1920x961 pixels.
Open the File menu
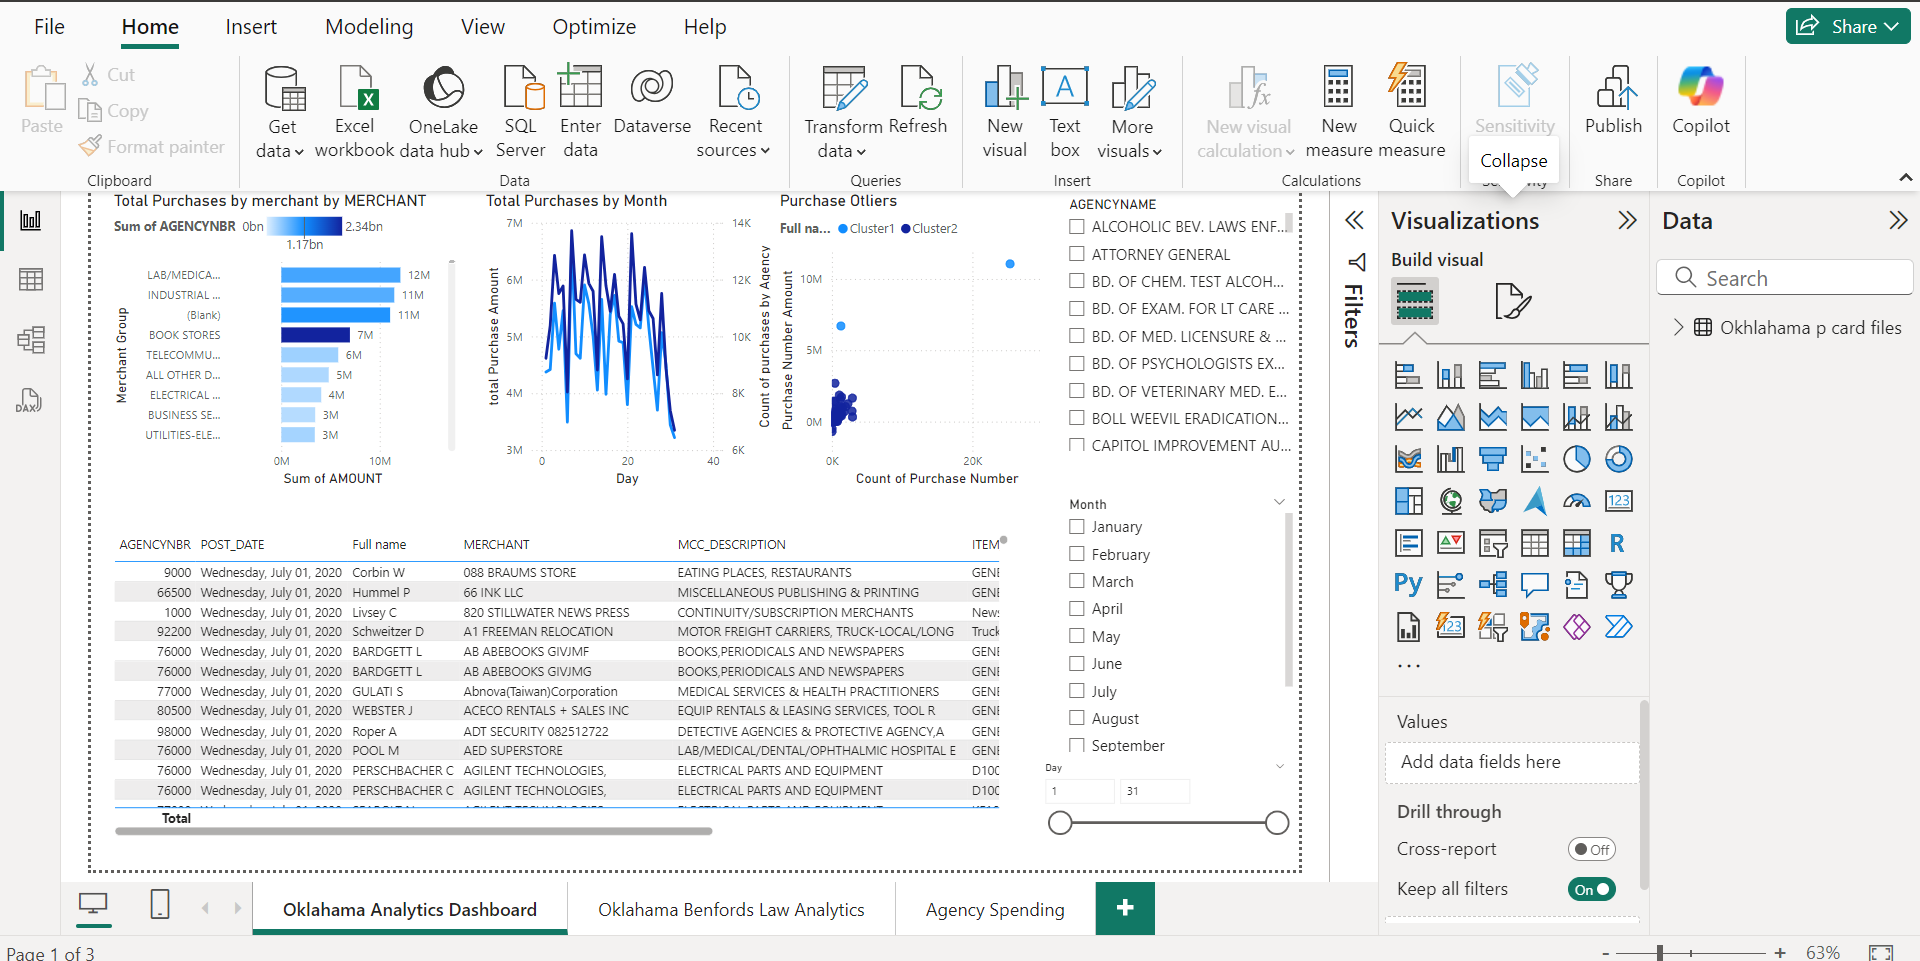pyautogui.click(x=49, y=27)
